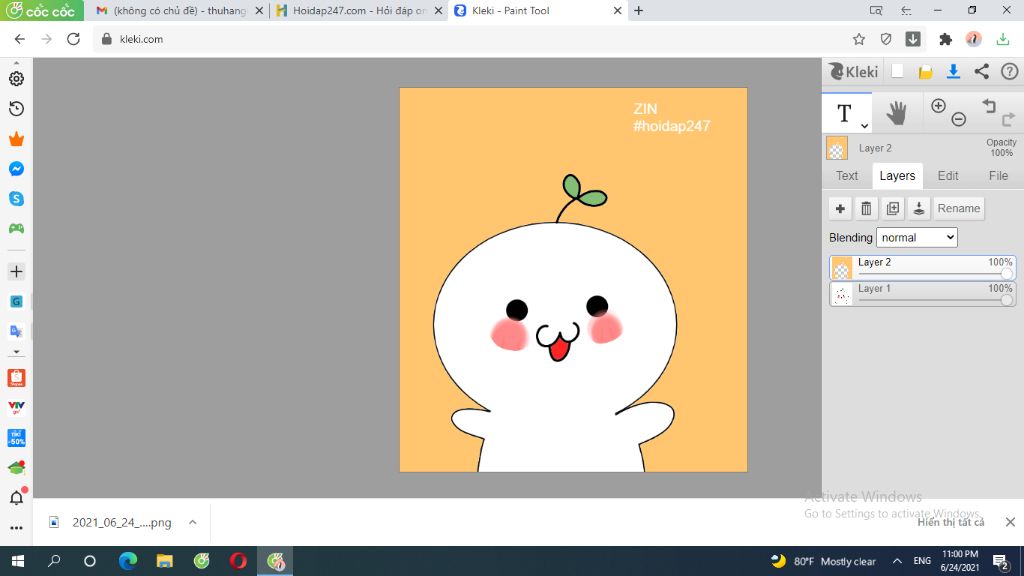Open an image with the yellow folder icon
The width and height of the screenshot is (1024, 576).
click(x=925, y=72)
